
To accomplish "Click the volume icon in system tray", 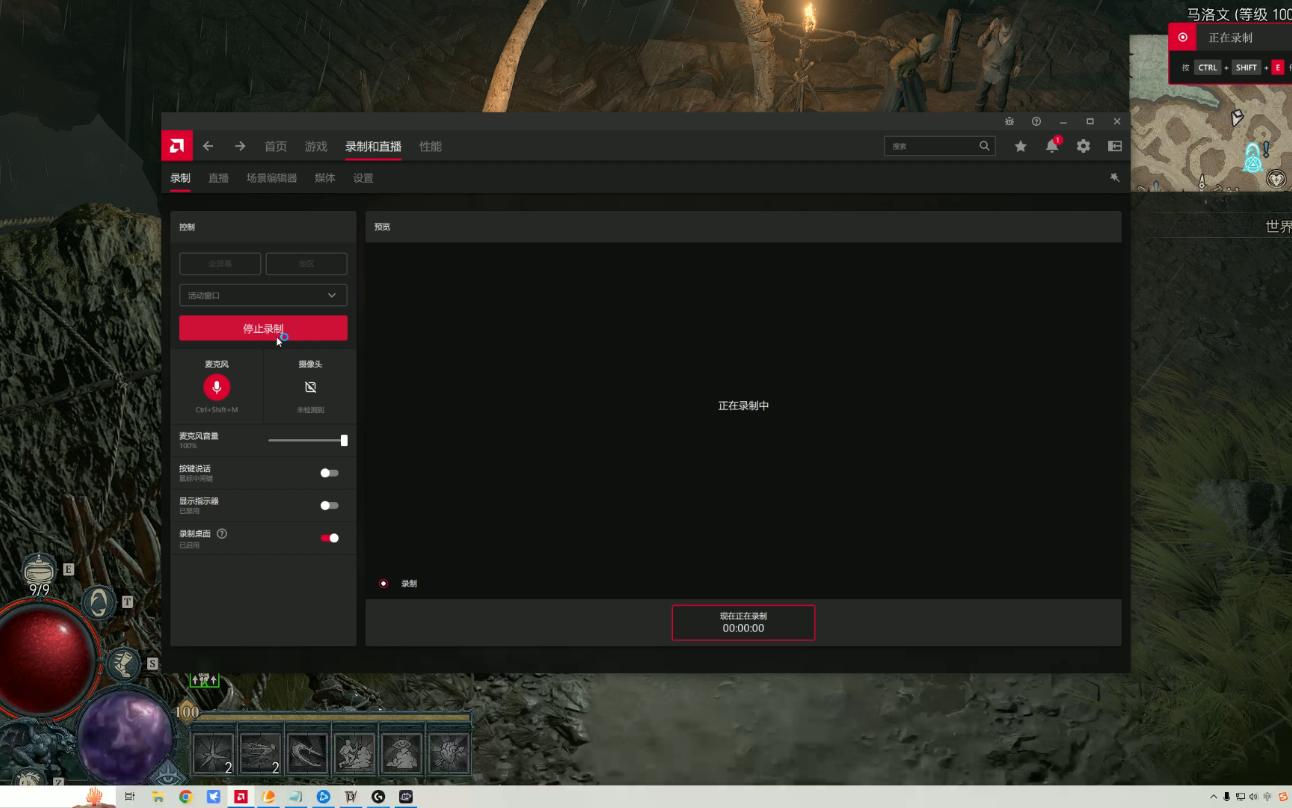I will click(x=1254, y=797).
